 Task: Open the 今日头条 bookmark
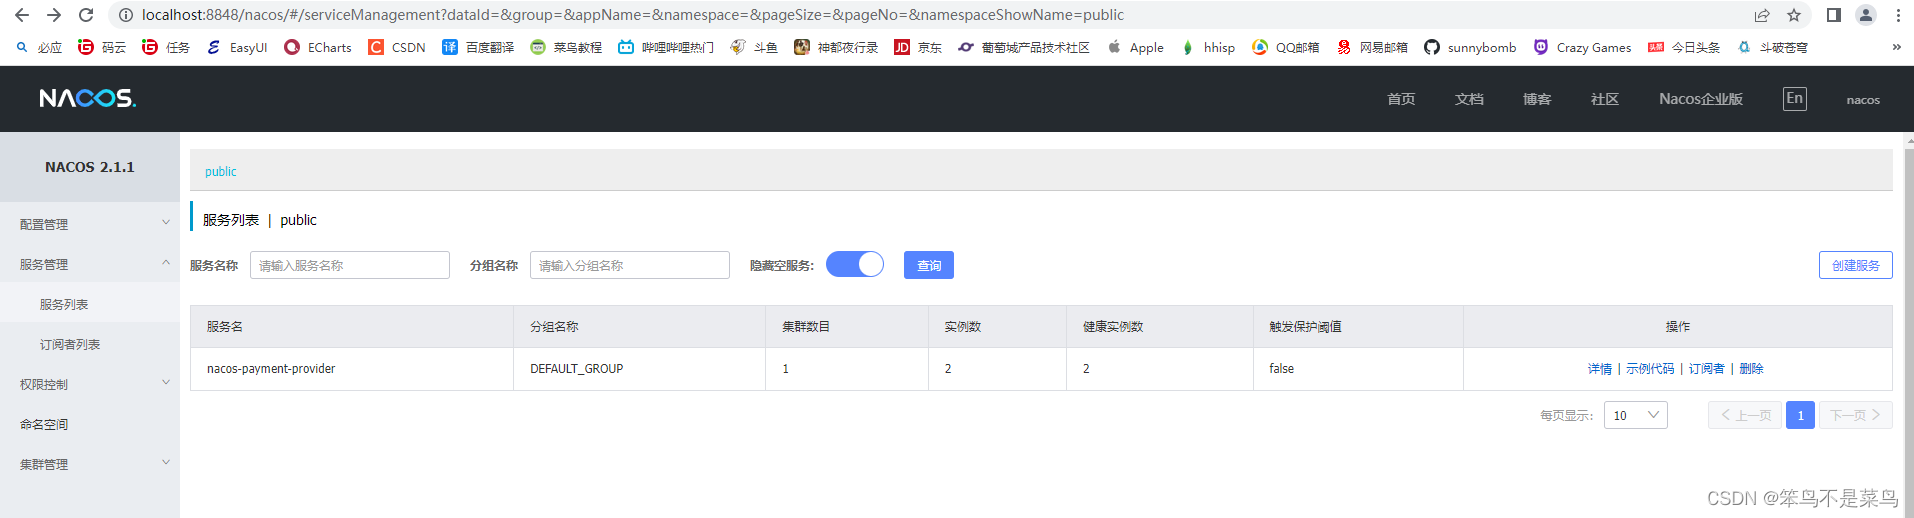(1684, 47)
